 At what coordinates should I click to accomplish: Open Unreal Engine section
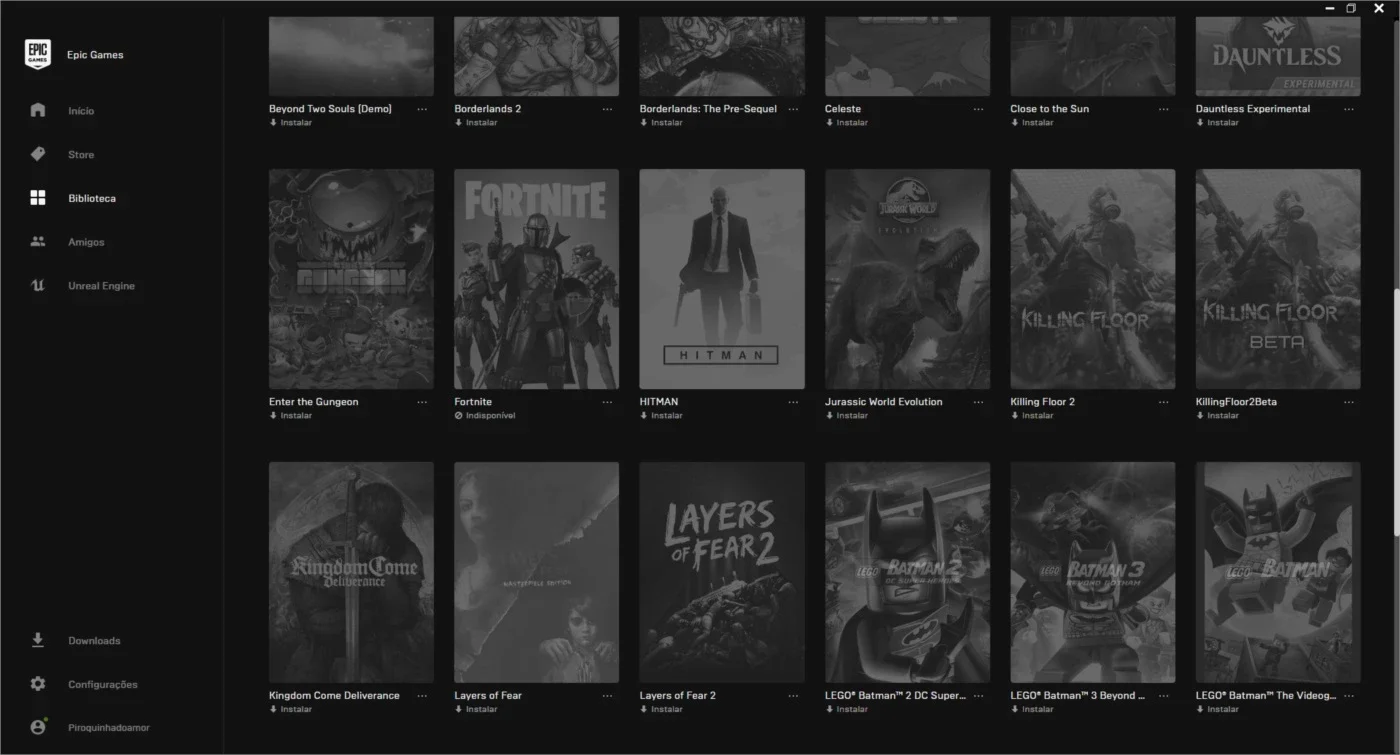coord(101,286)
